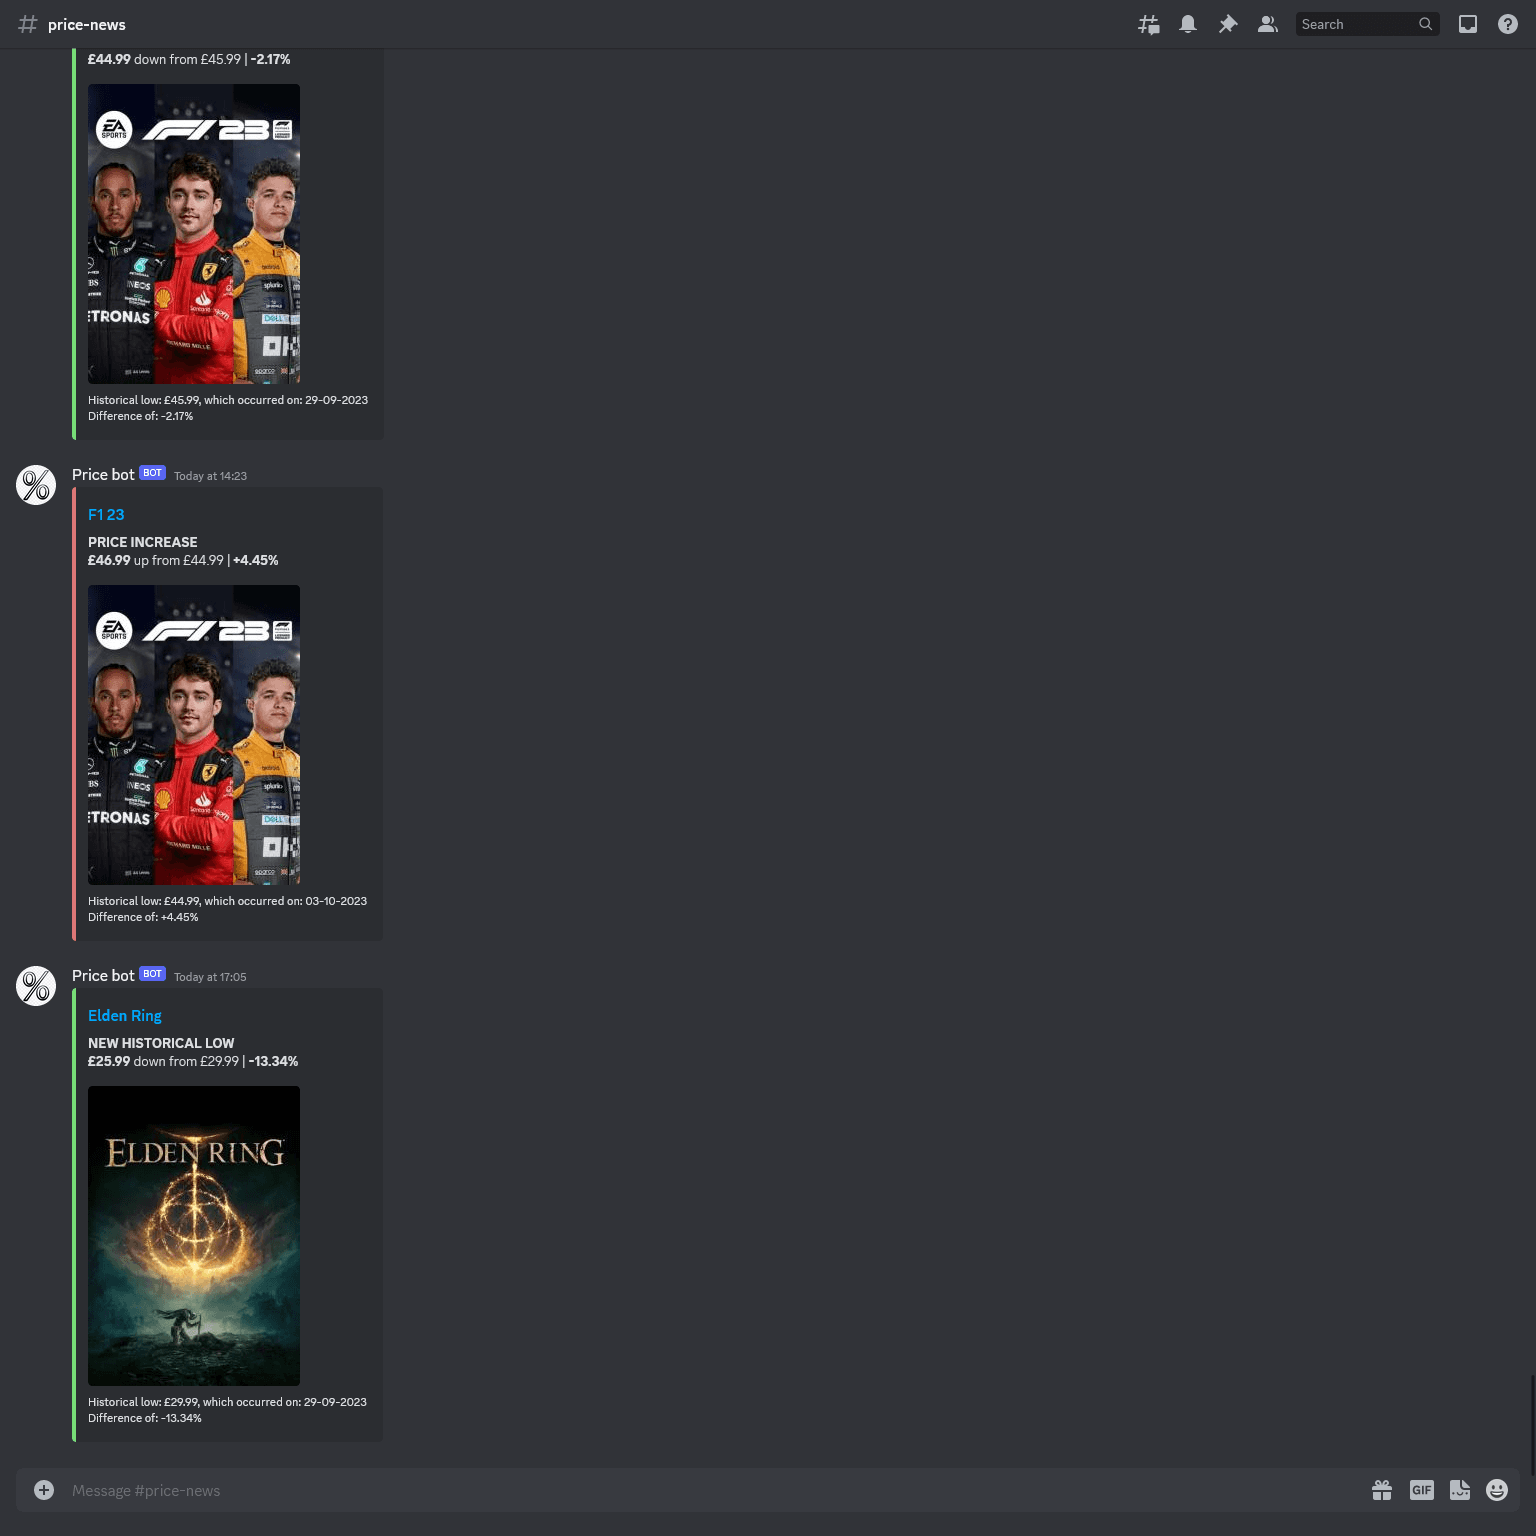Open the Elden Ring game link

(x=124, y=1015)
